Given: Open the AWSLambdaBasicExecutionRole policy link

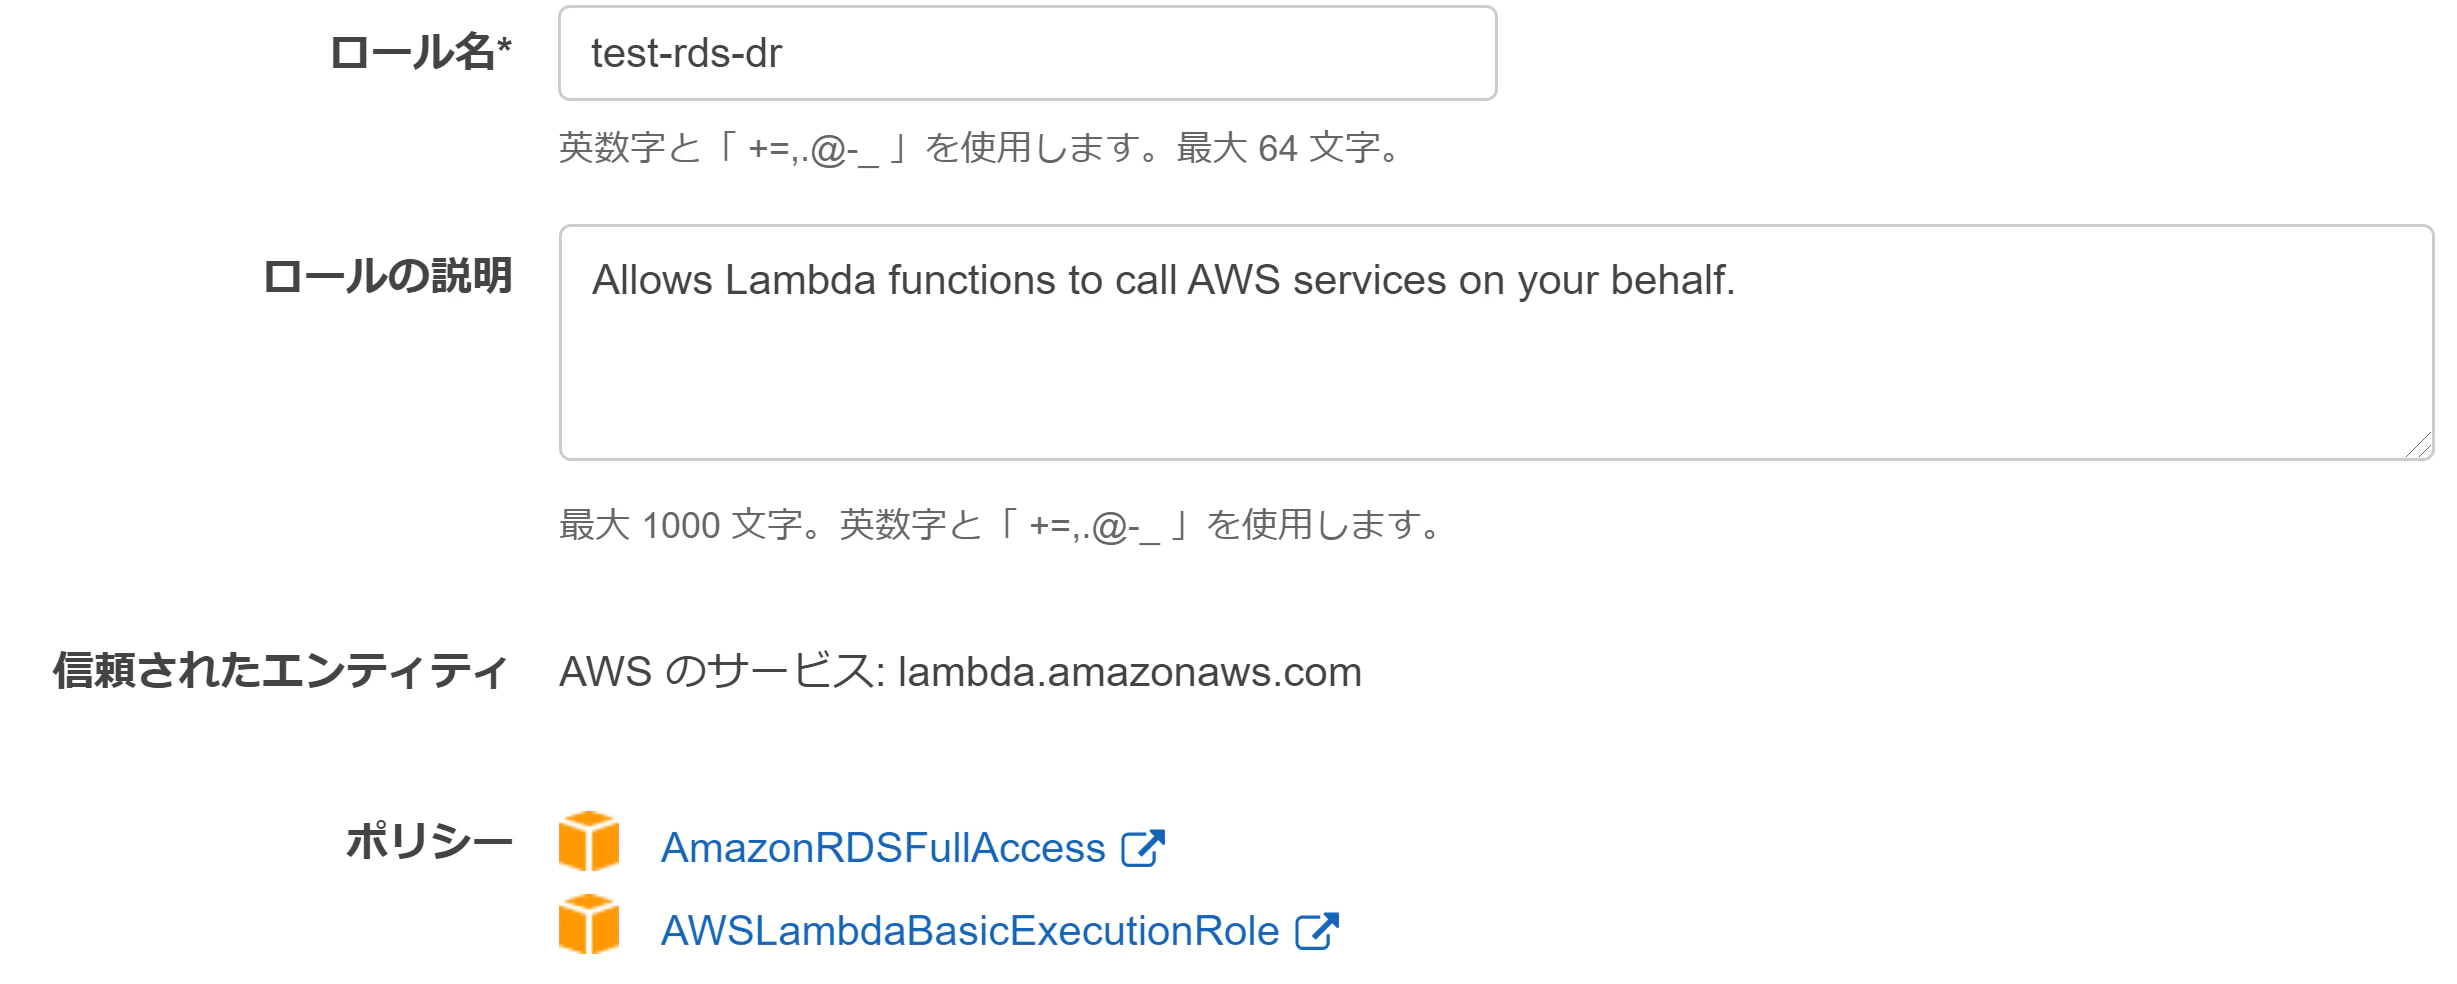Looking at the screenshot, I should pyautogui.click(x=970, y=931).
